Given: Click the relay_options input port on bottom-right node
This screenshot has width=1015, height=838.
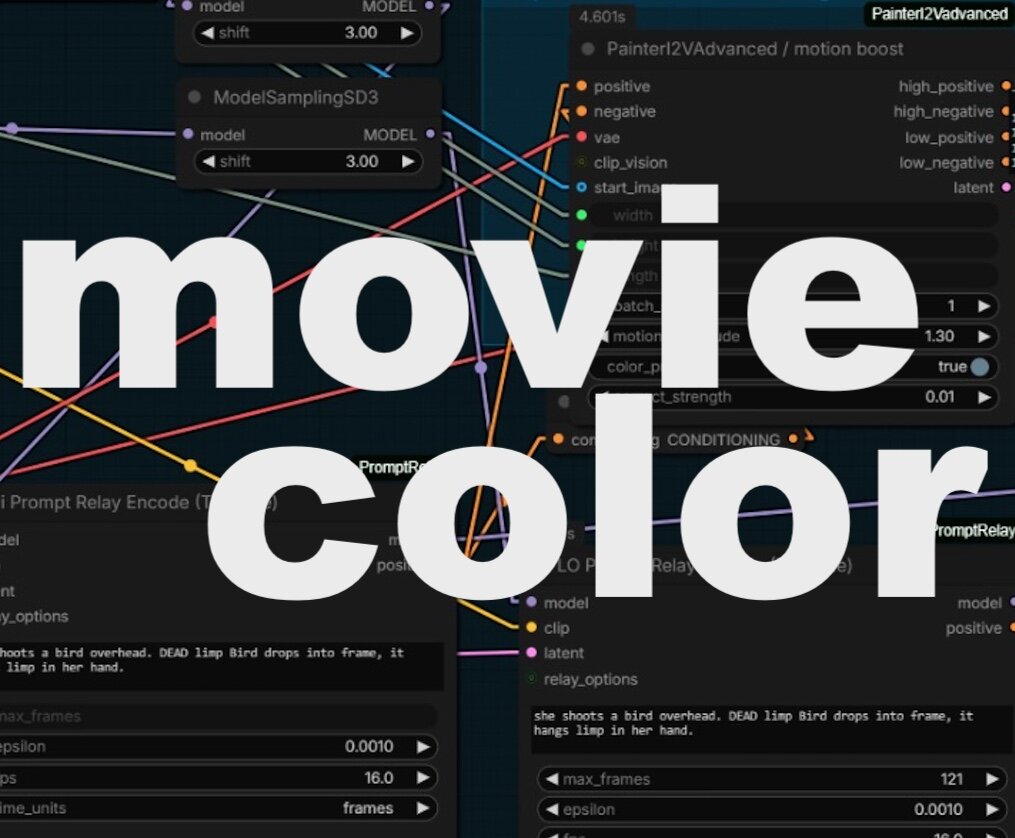Looking at the screenshot, I should coord(531,679).
